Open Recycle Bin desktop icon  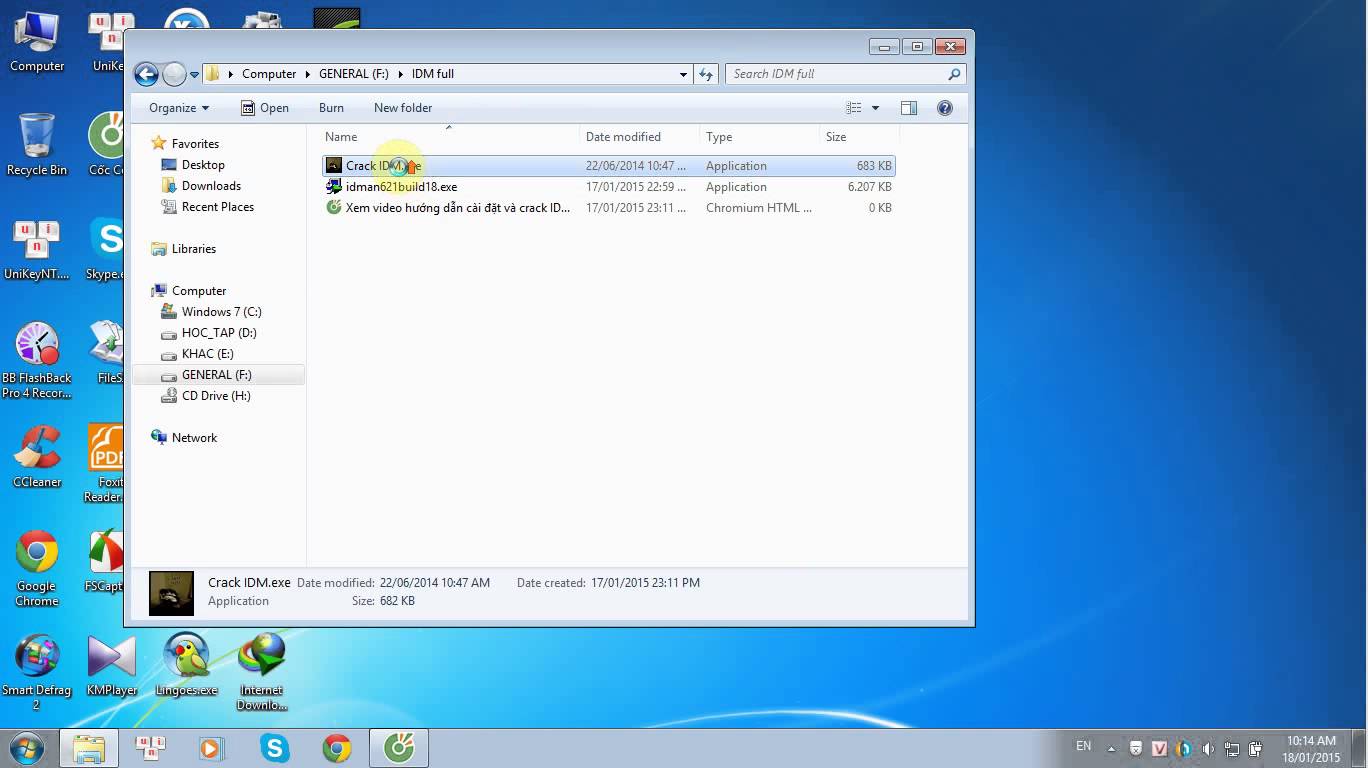click(x=37, y=145)
